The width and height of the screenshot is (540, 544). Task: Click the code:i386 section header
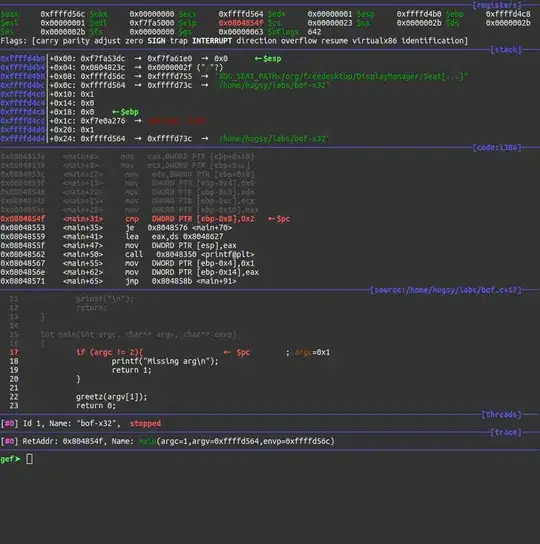pyautogui.click(x=497, y=147)
